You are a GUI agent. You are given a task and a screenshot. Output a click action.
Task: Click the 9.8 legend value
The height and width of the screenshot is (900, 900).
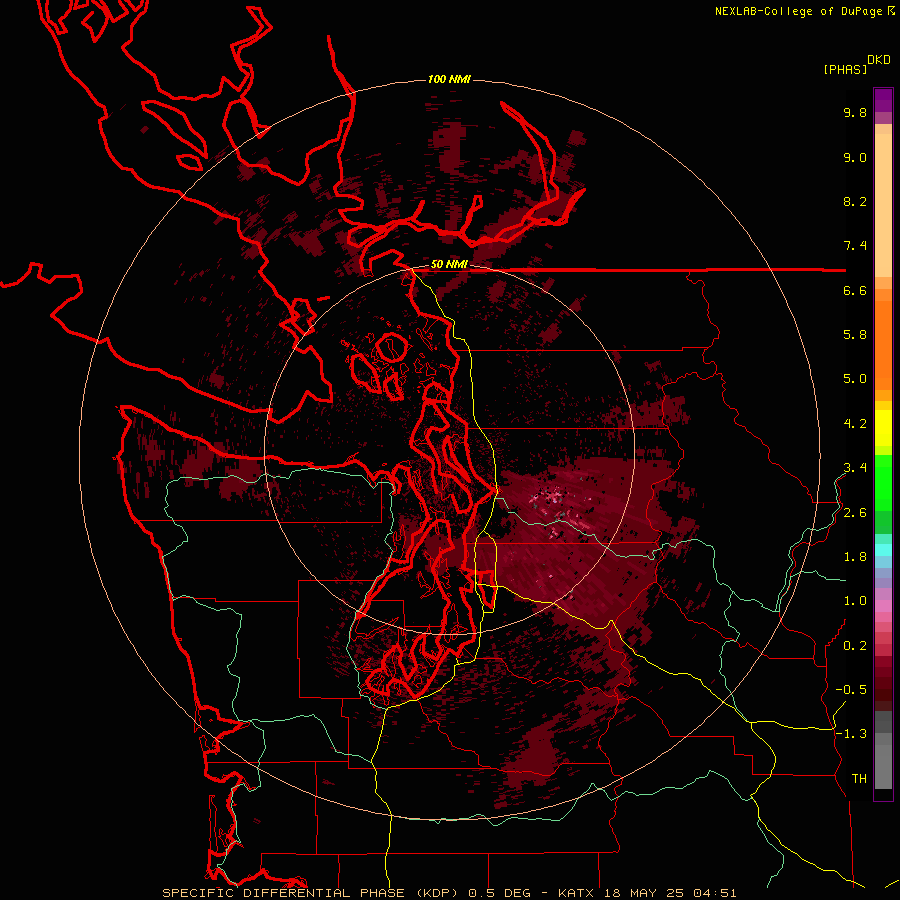tap(855, 112)
